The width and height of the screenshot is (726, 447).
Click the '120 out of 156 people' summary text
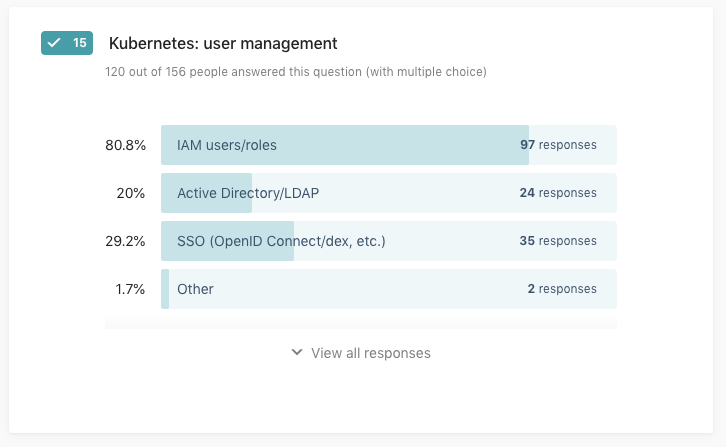point(295,72)
